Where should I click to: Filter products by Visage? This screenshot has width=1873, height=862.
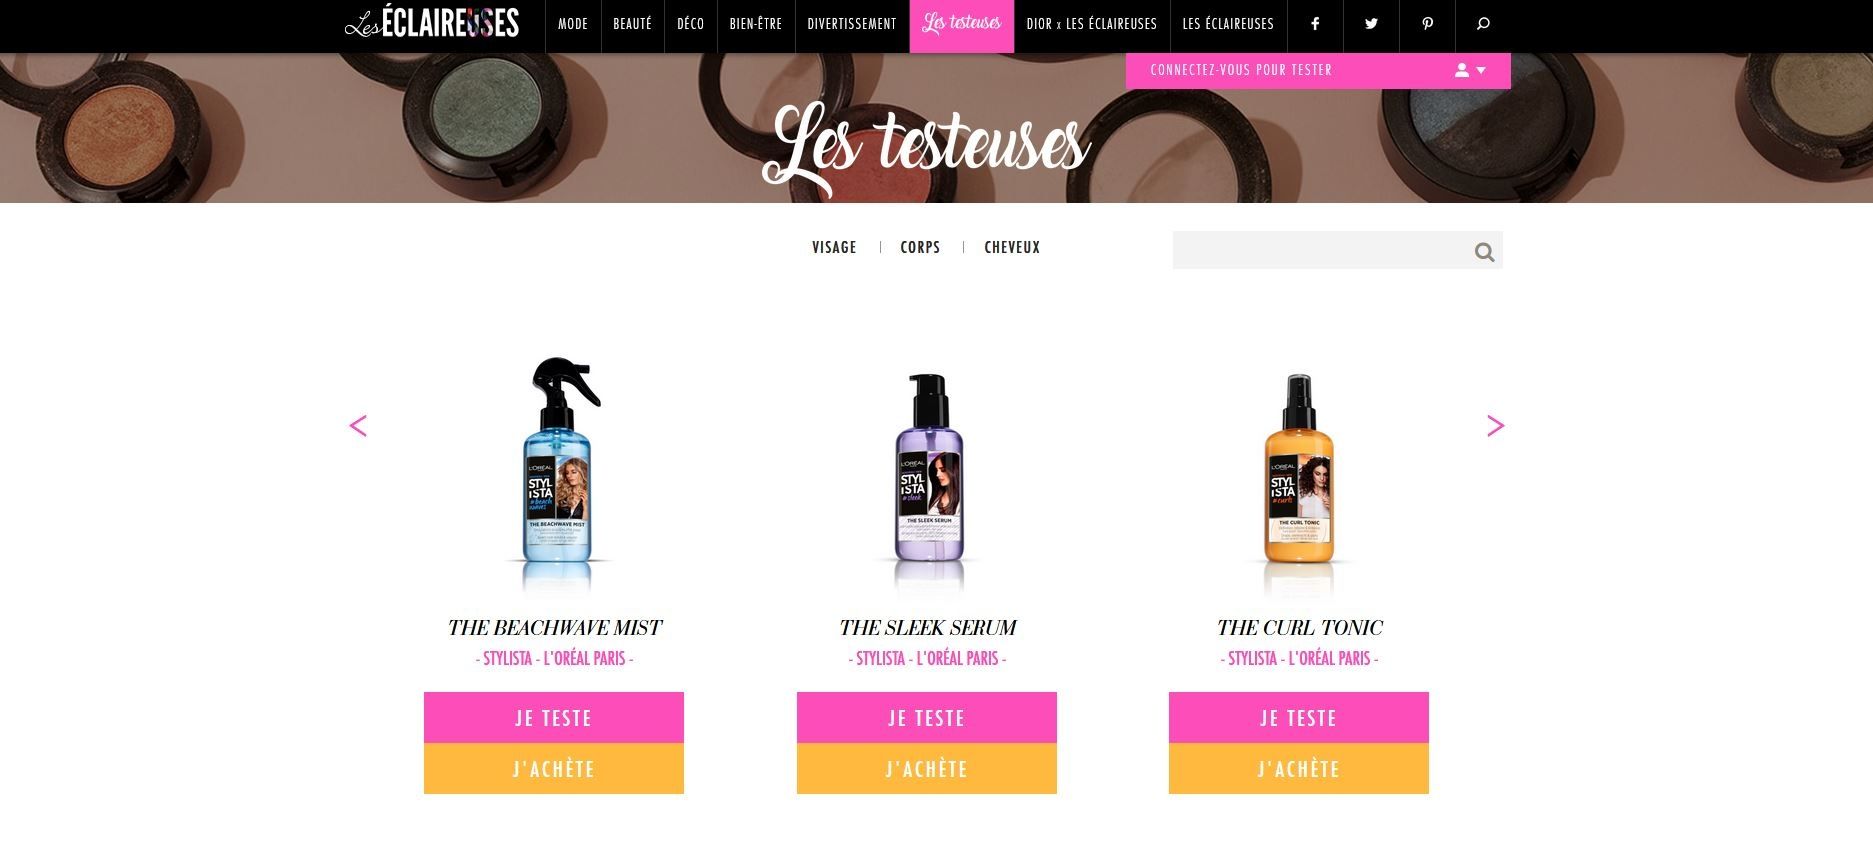coord(834,247)
